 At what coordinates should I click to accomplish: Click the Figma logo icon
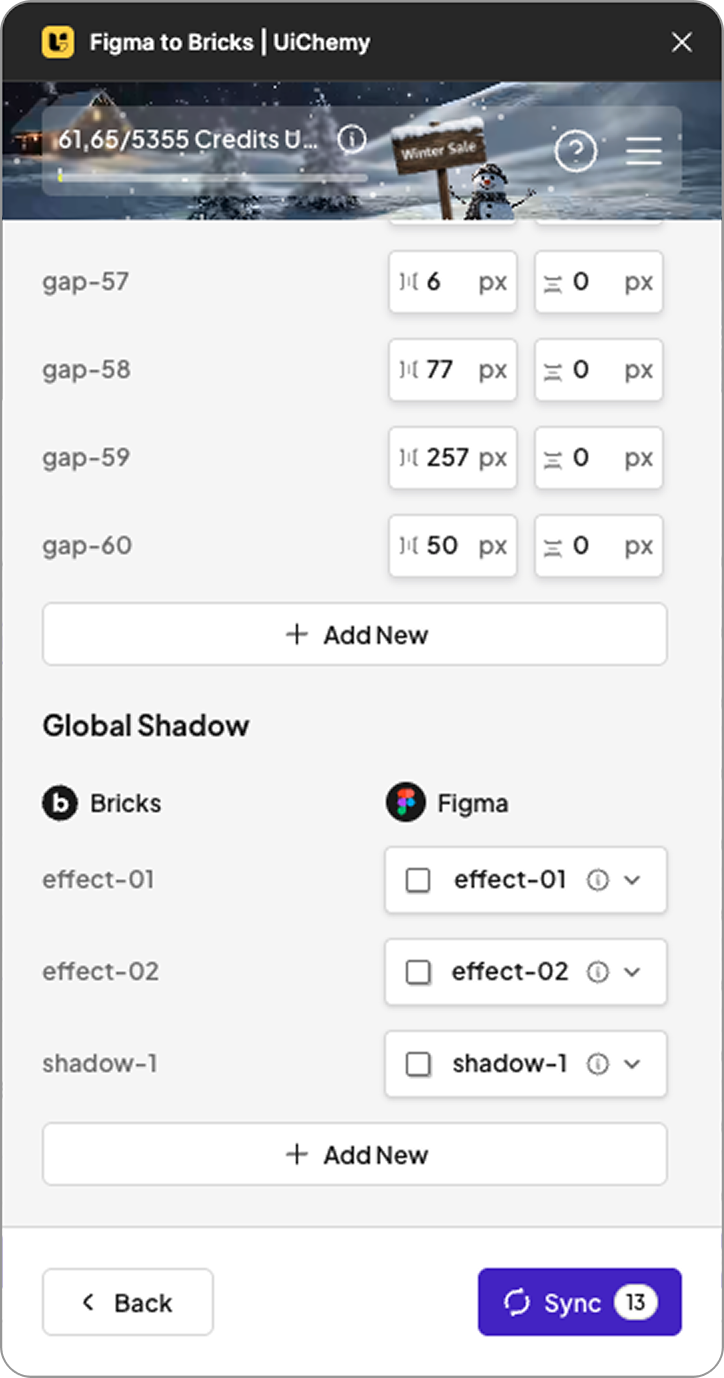tap(405, 803)
